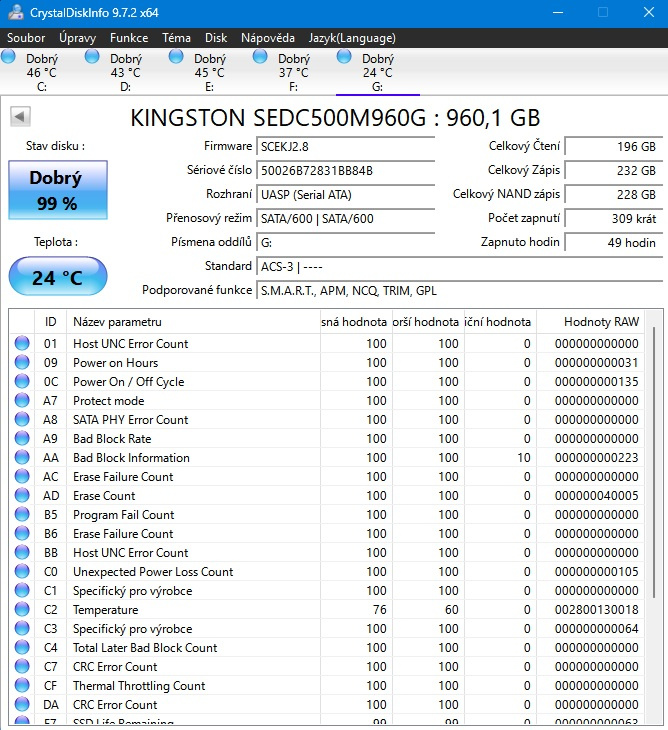Click status orb for Erase Count row
Screen dimensions: 668x730
click(x=22, y=495)
